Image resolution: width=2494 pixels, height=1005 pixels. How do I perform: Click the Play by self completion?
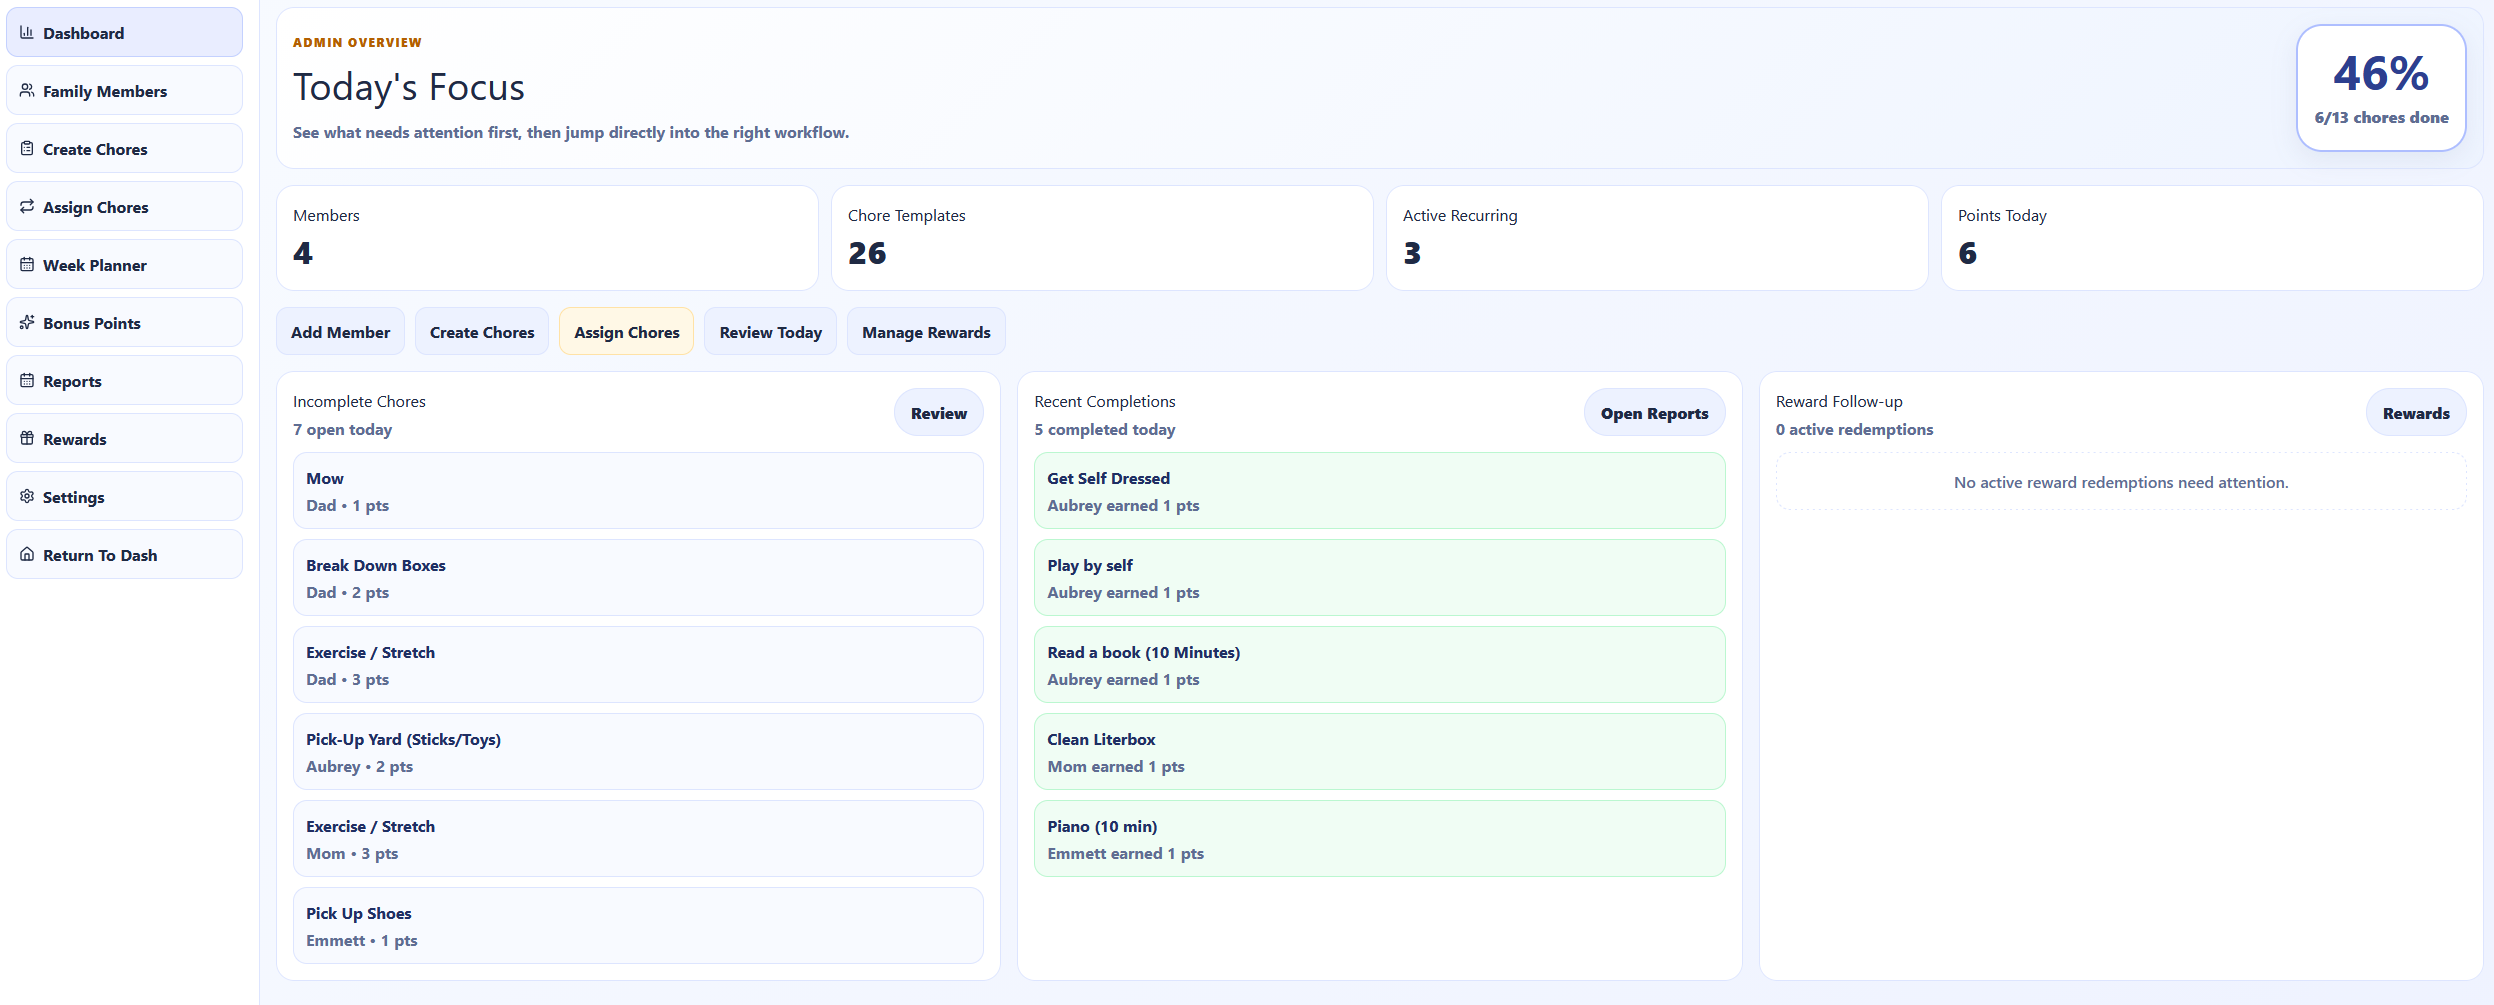coord(1380,578)
